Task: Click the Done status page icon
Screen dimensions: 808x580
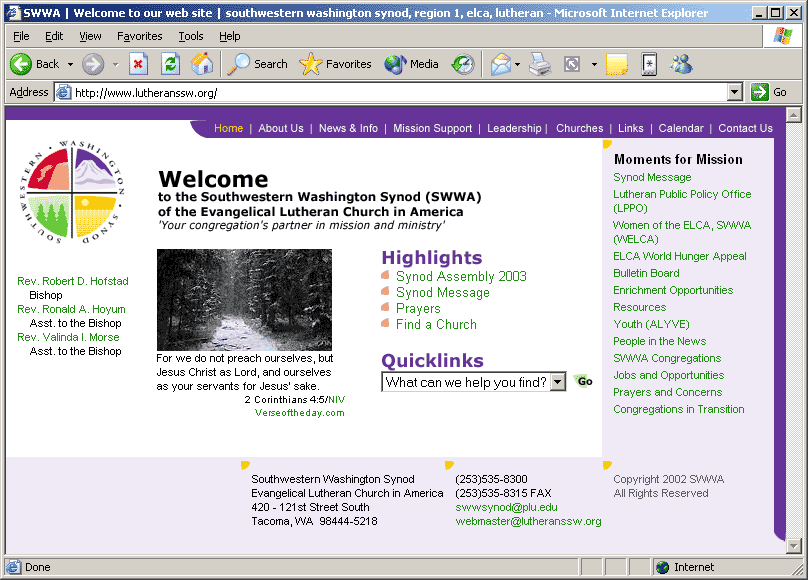Action: click(13, 567)
